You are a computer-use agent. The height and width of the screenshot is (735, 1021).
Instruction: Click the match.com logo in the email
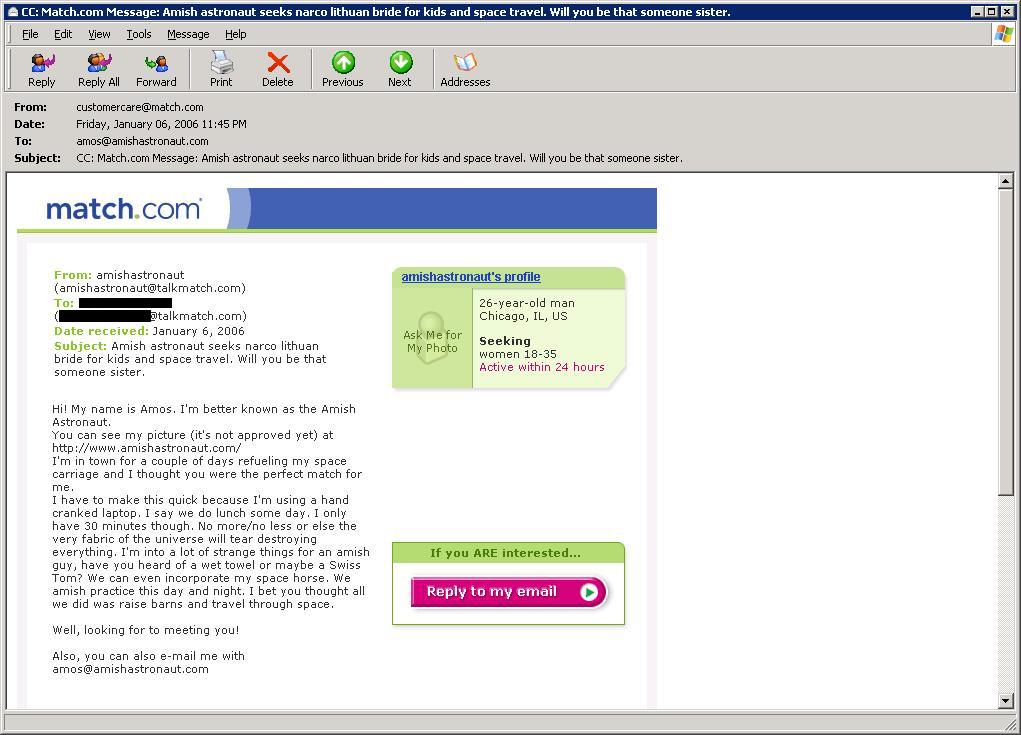coord(124,209)
